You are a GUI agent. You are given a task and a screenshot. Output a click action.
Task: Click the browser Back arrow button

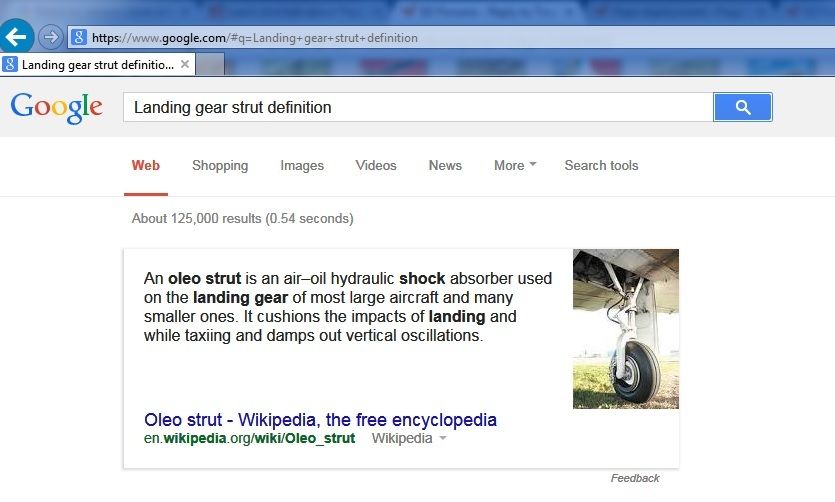pos(16,37)
